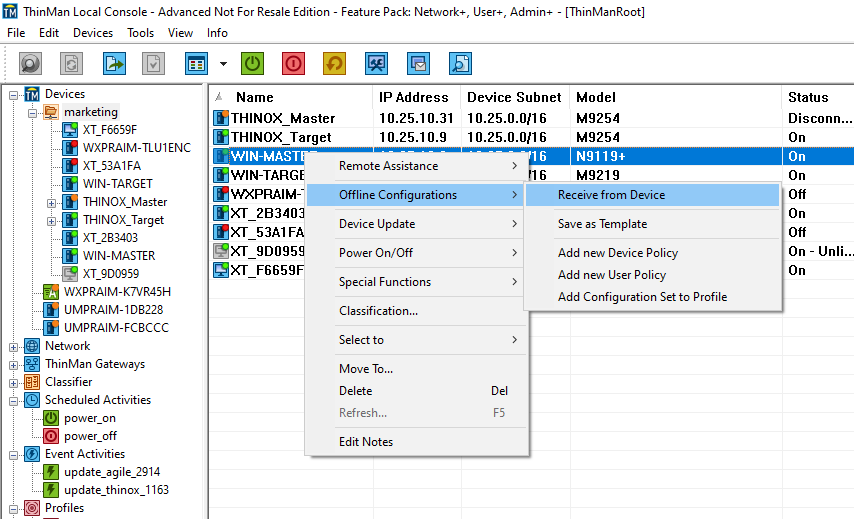The image size is (854, 519).
Task: Select XT_F6659F in the device tree
Action: coord(109,130)
